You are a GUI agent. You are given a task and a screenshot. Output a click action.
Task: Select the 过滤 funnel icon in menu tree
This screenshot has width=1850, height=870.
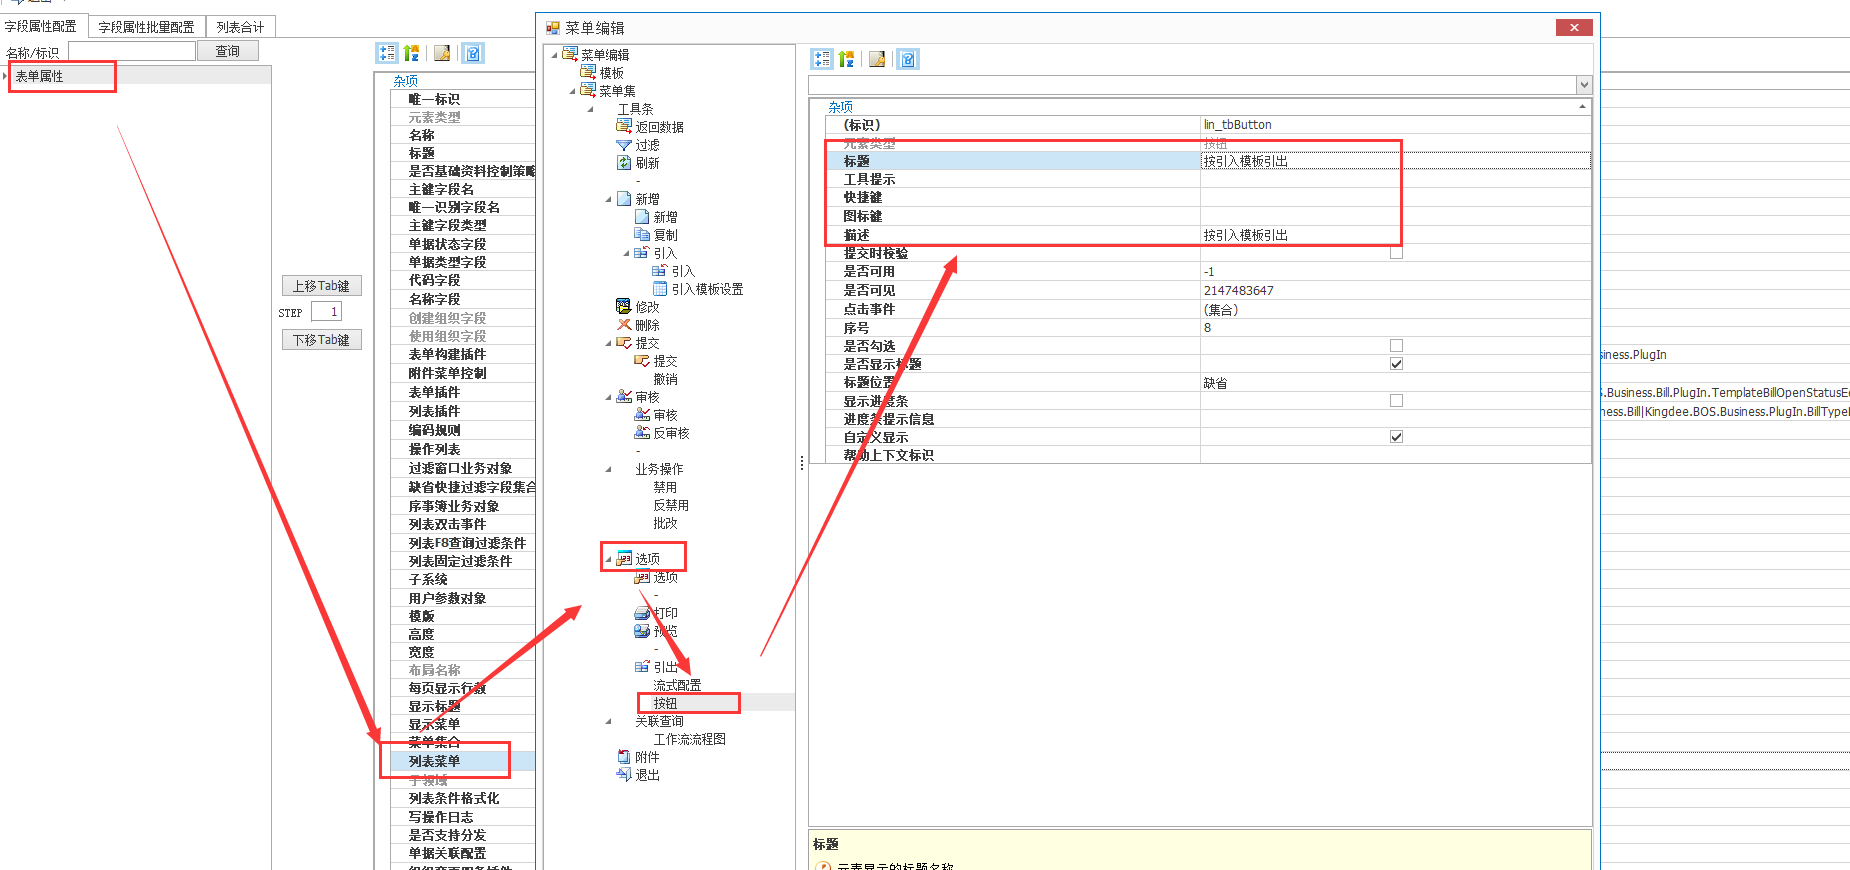point(624,145)
